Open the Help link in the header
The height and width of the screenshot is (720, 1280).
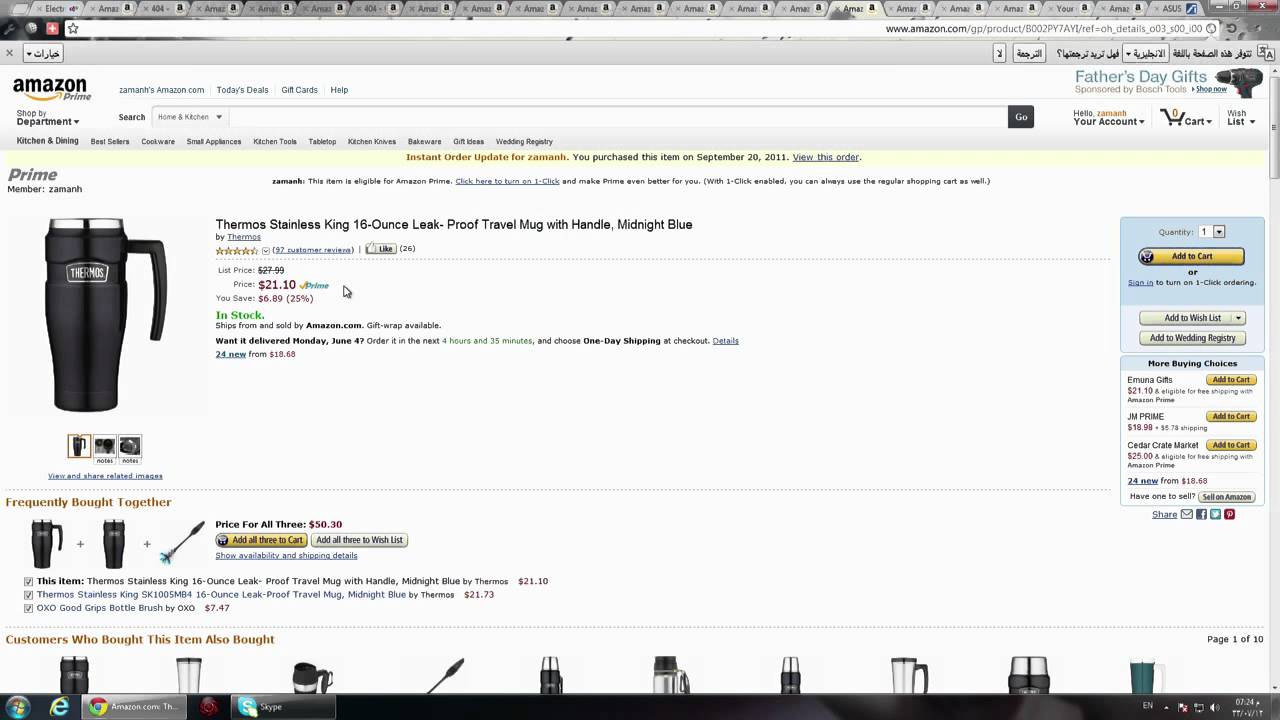[x=339, y=90]
